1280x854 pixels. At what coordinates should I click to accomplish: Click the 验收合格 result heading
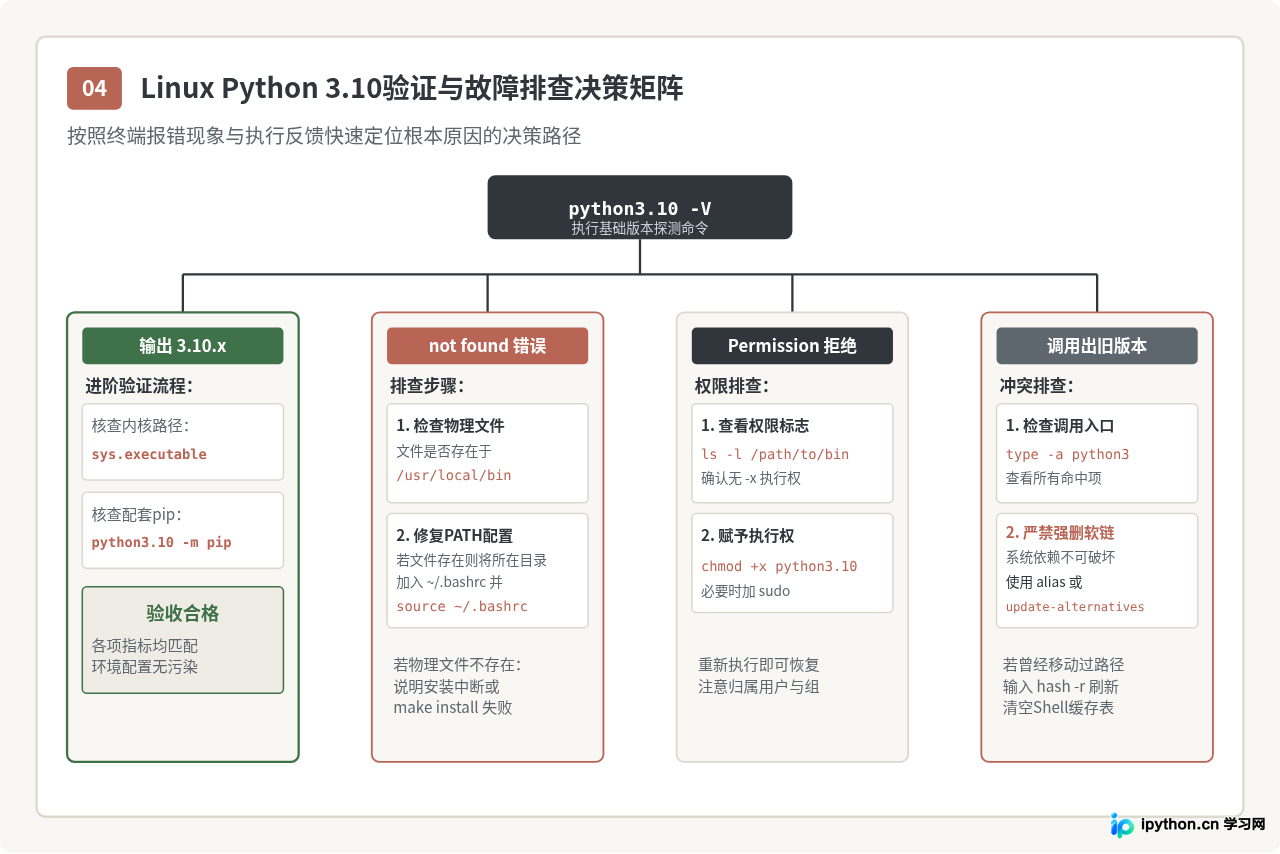click(x=183, y=613)
